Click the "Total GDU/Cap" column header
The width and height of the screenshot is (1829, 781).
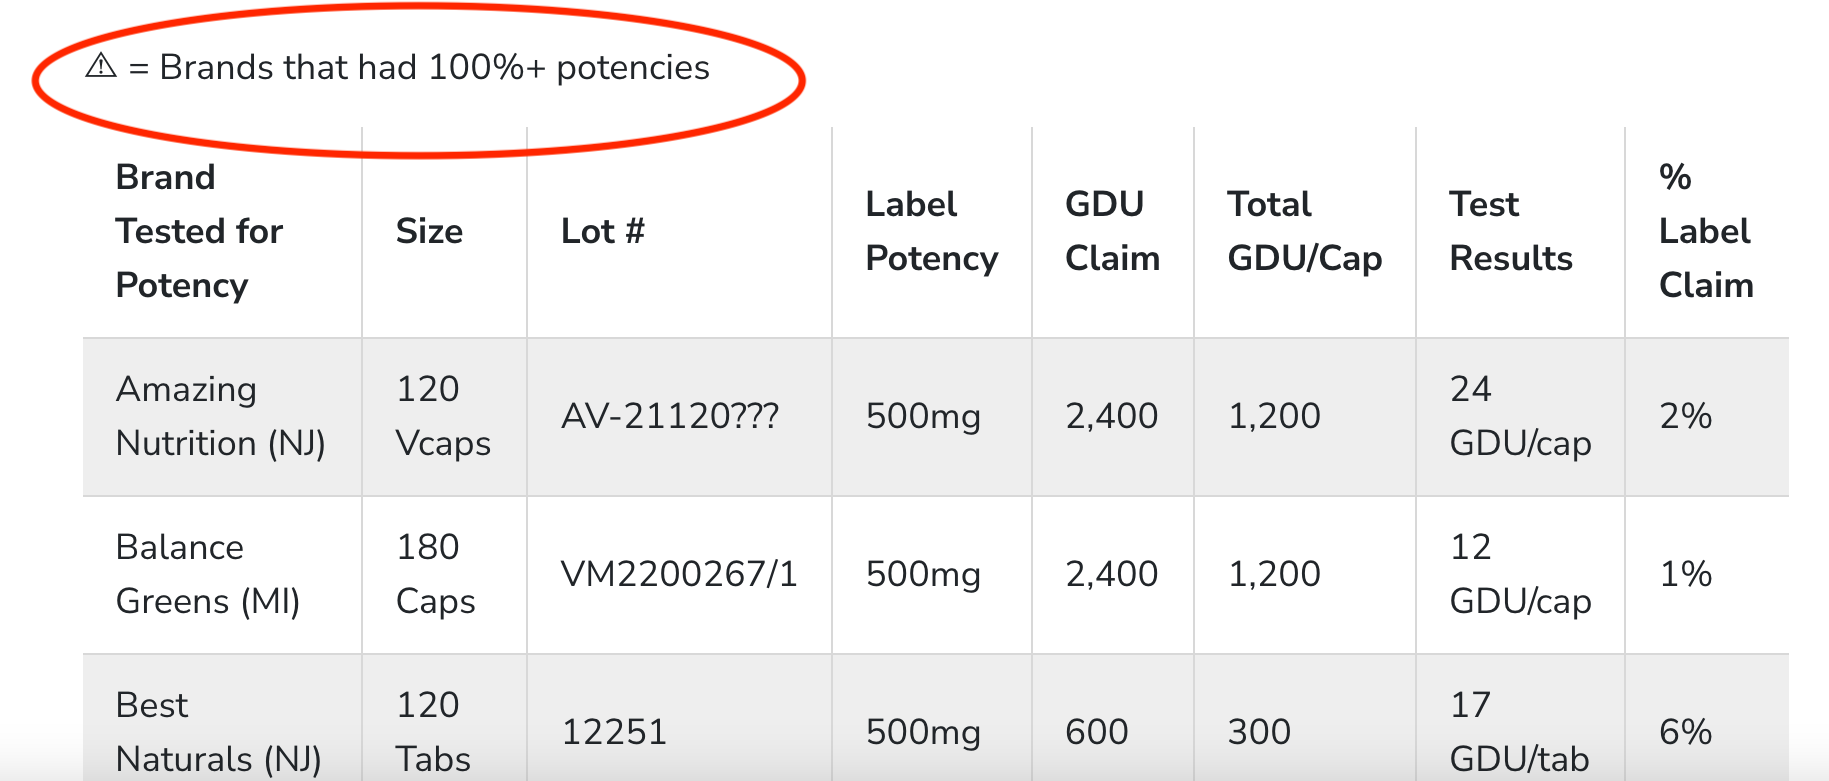(1304, 231)
